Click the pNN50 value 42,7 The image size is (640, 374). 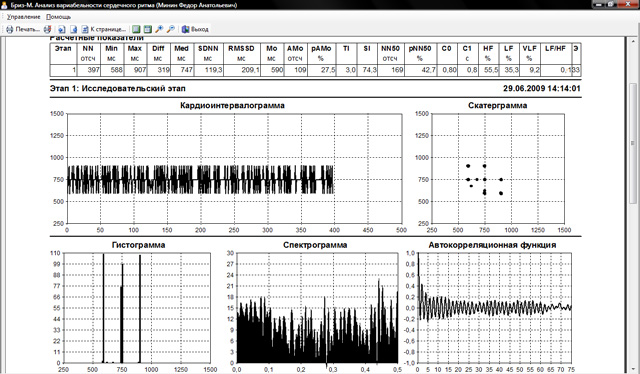pos(428,70)
